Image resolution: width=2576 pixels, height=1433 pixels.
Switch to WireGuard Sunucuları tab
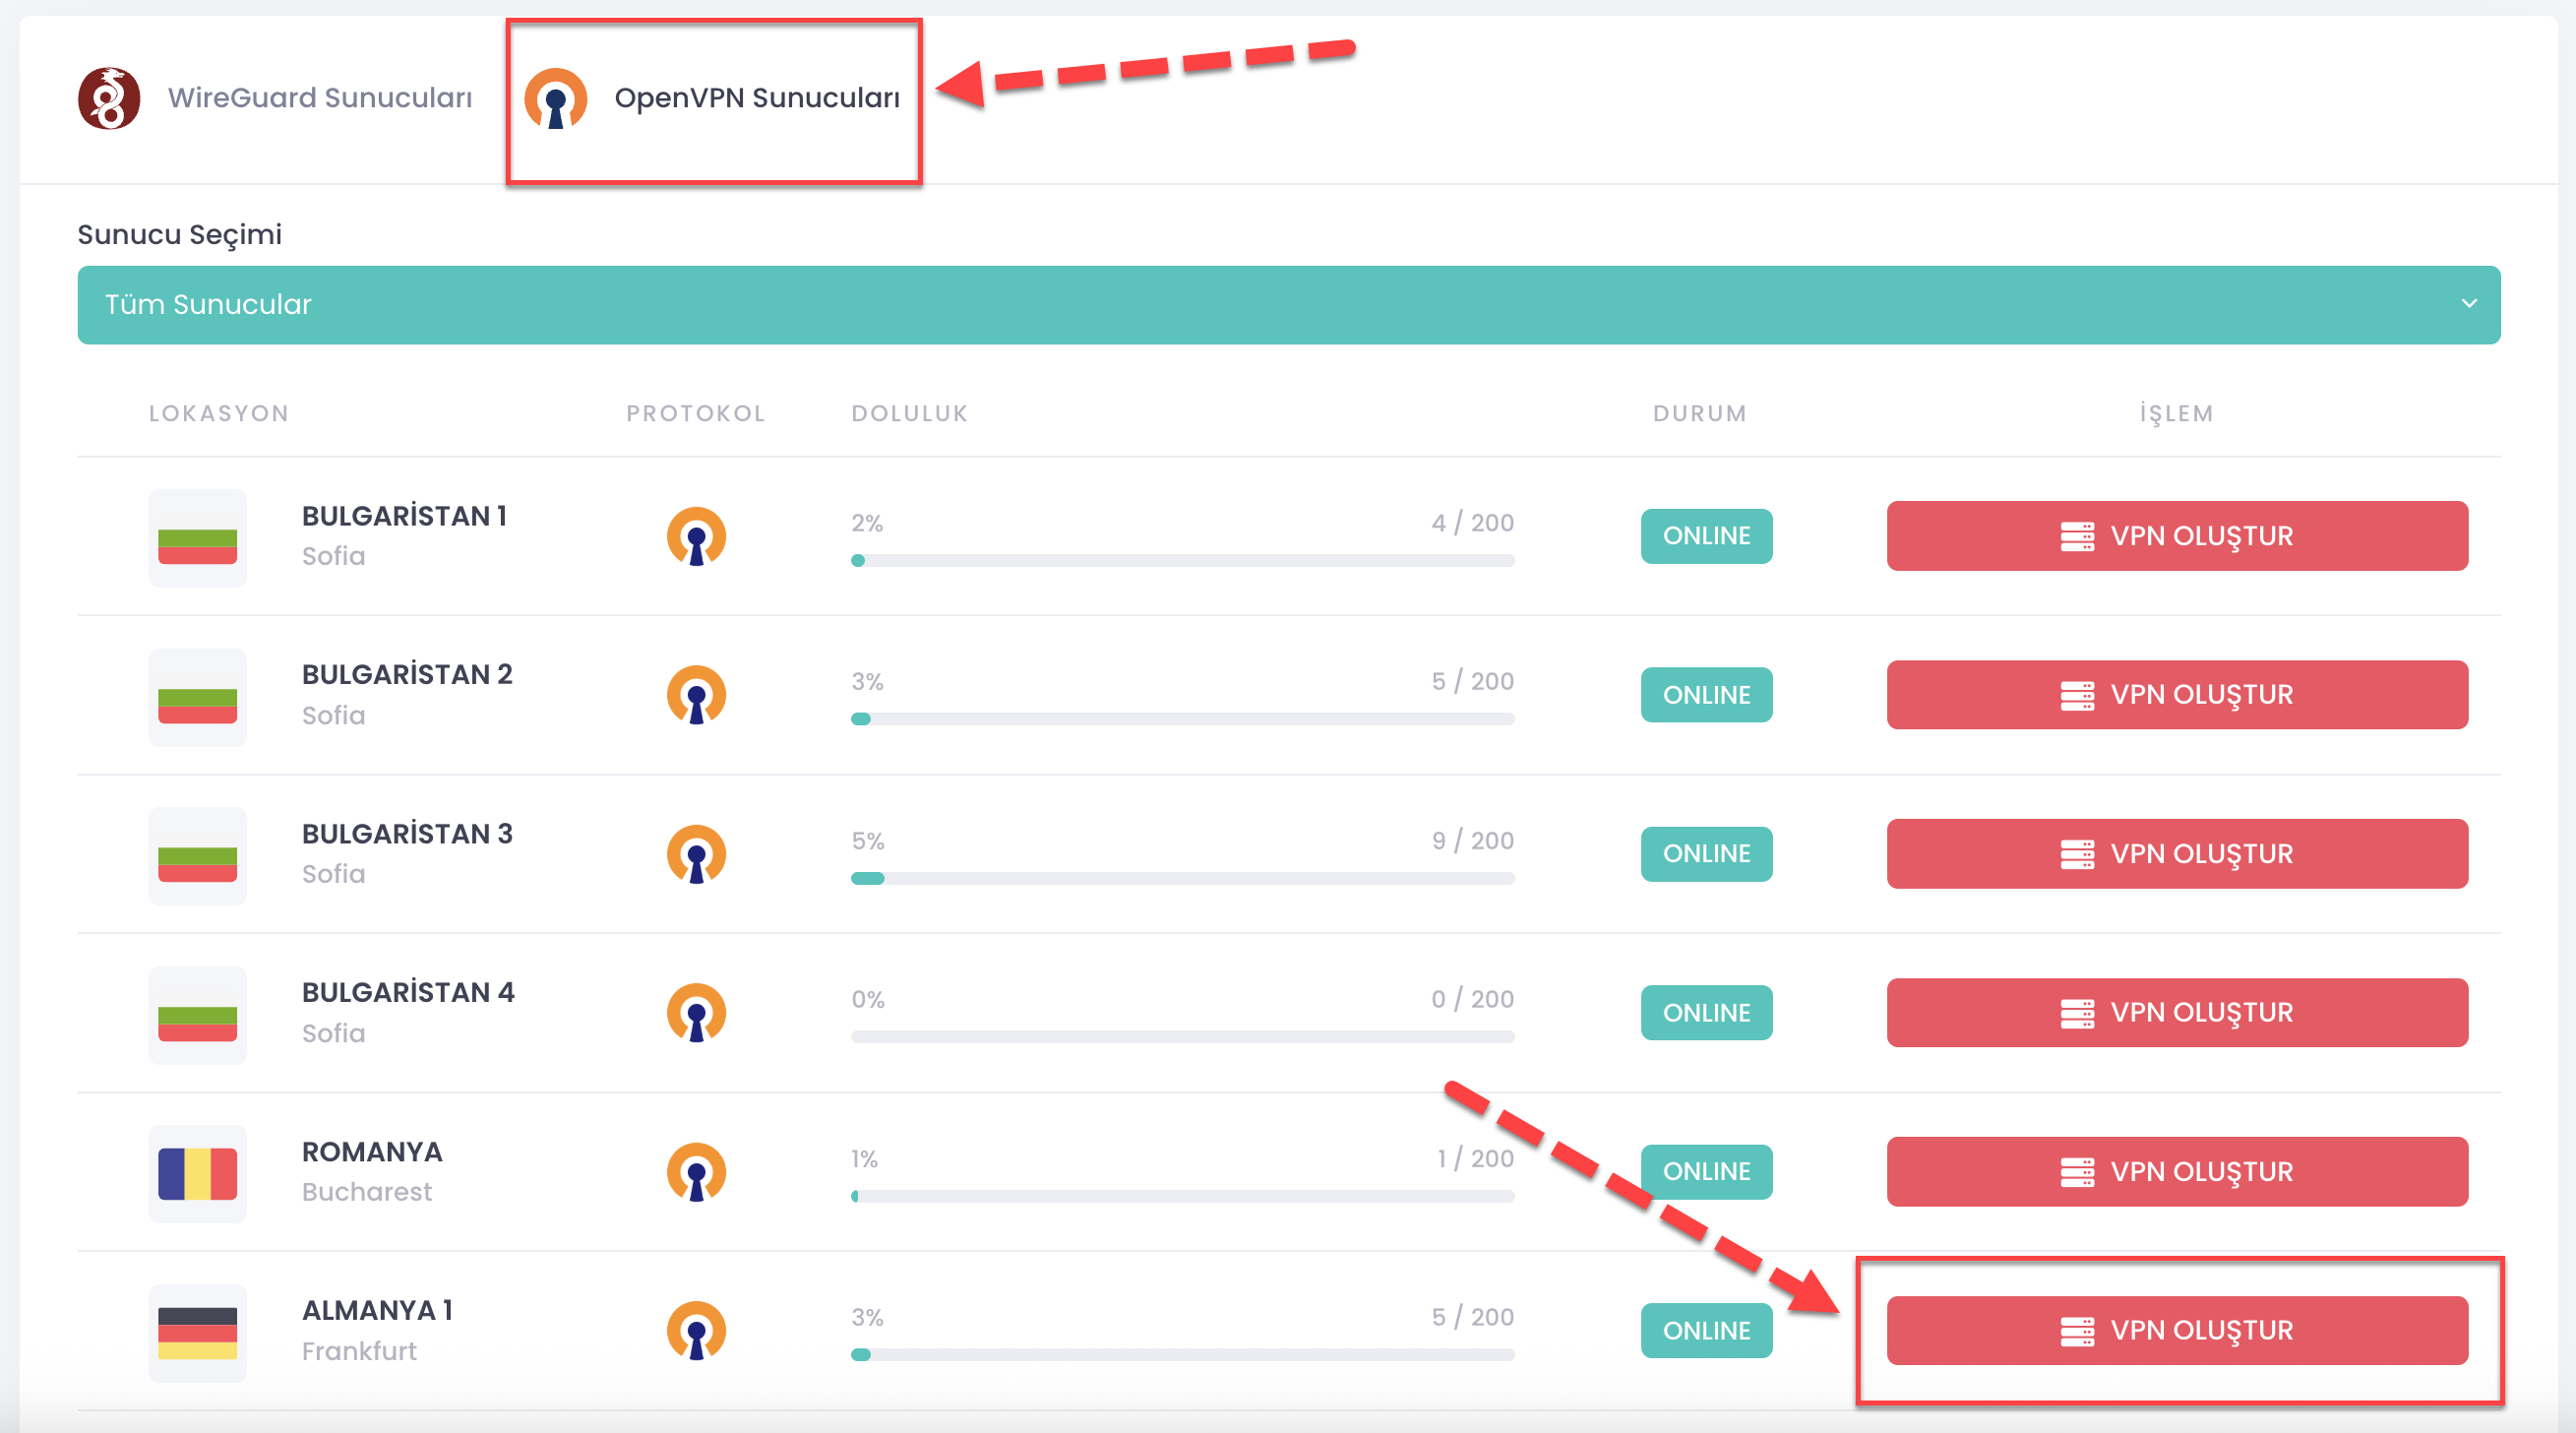(x=319, y=98)
